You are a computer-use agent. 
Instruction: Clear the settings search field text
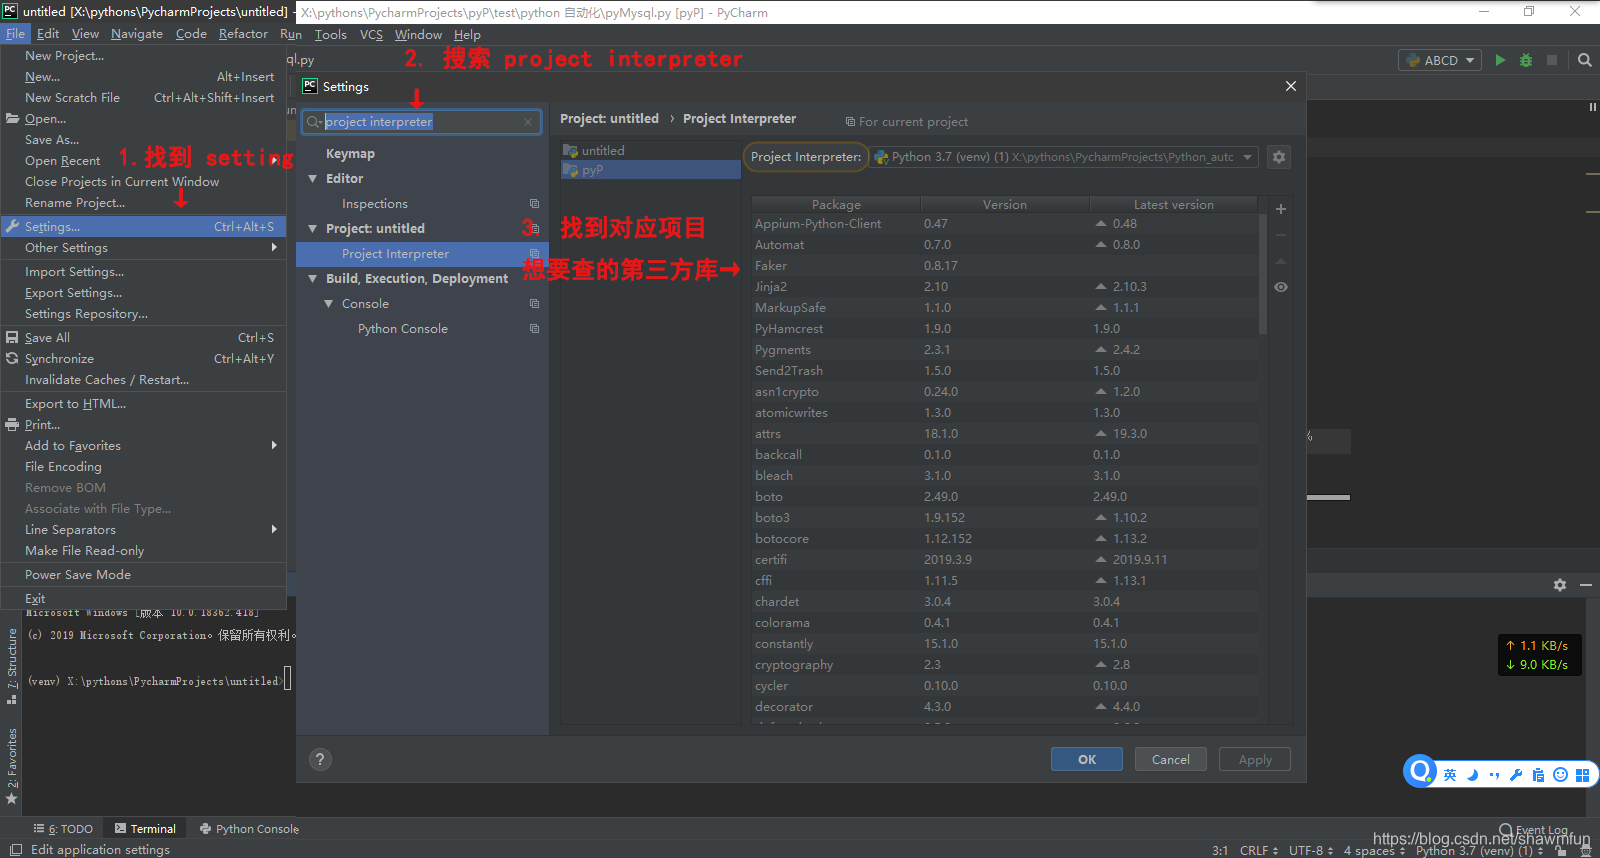click(x=528, y=122)
